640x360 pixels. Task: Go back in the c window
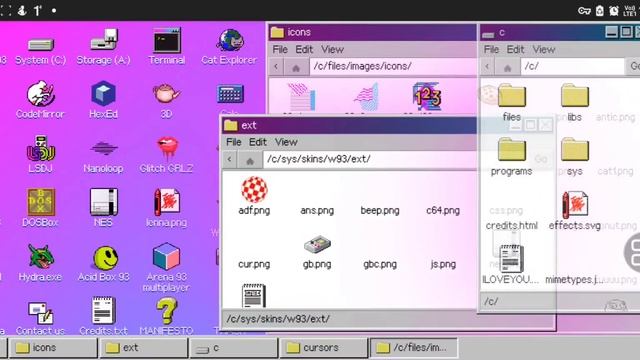[x=487, y=67]
